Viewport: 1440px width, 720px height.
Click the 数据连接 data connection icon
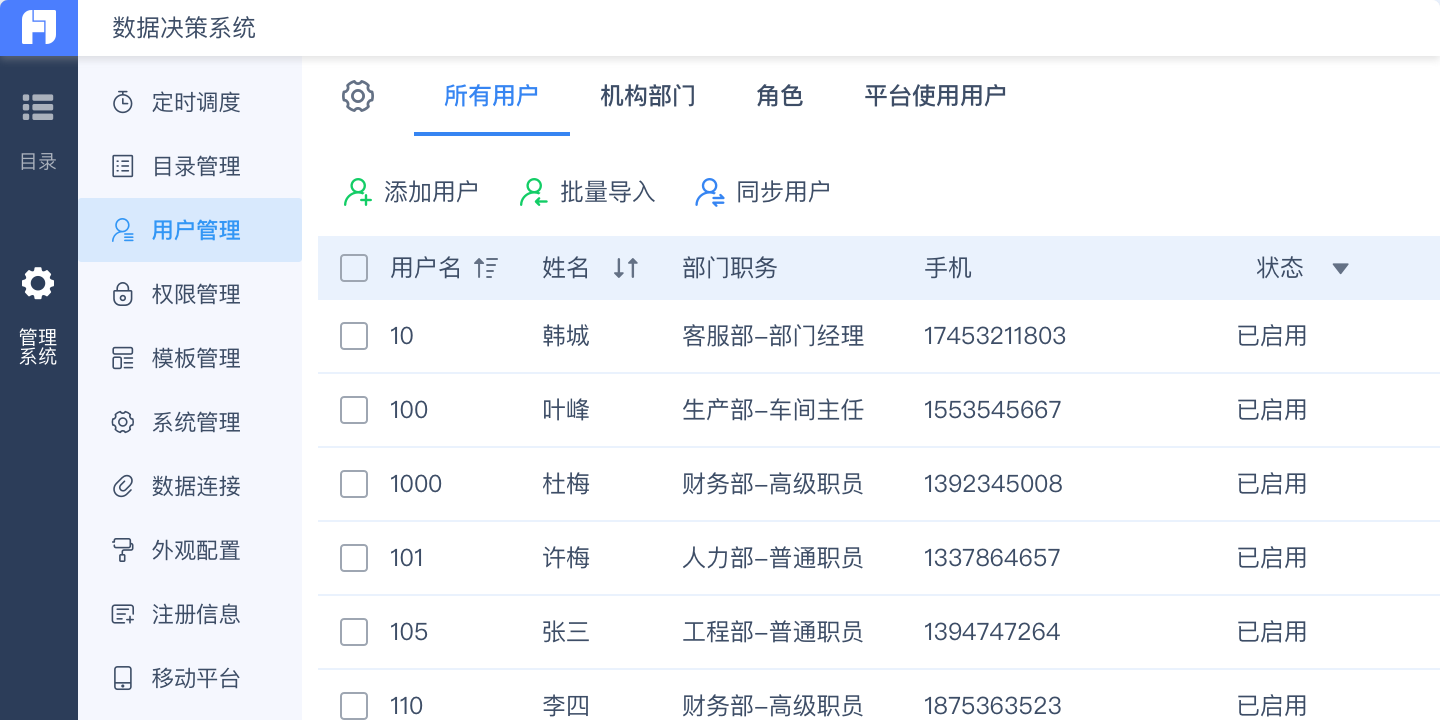[122, 486]
